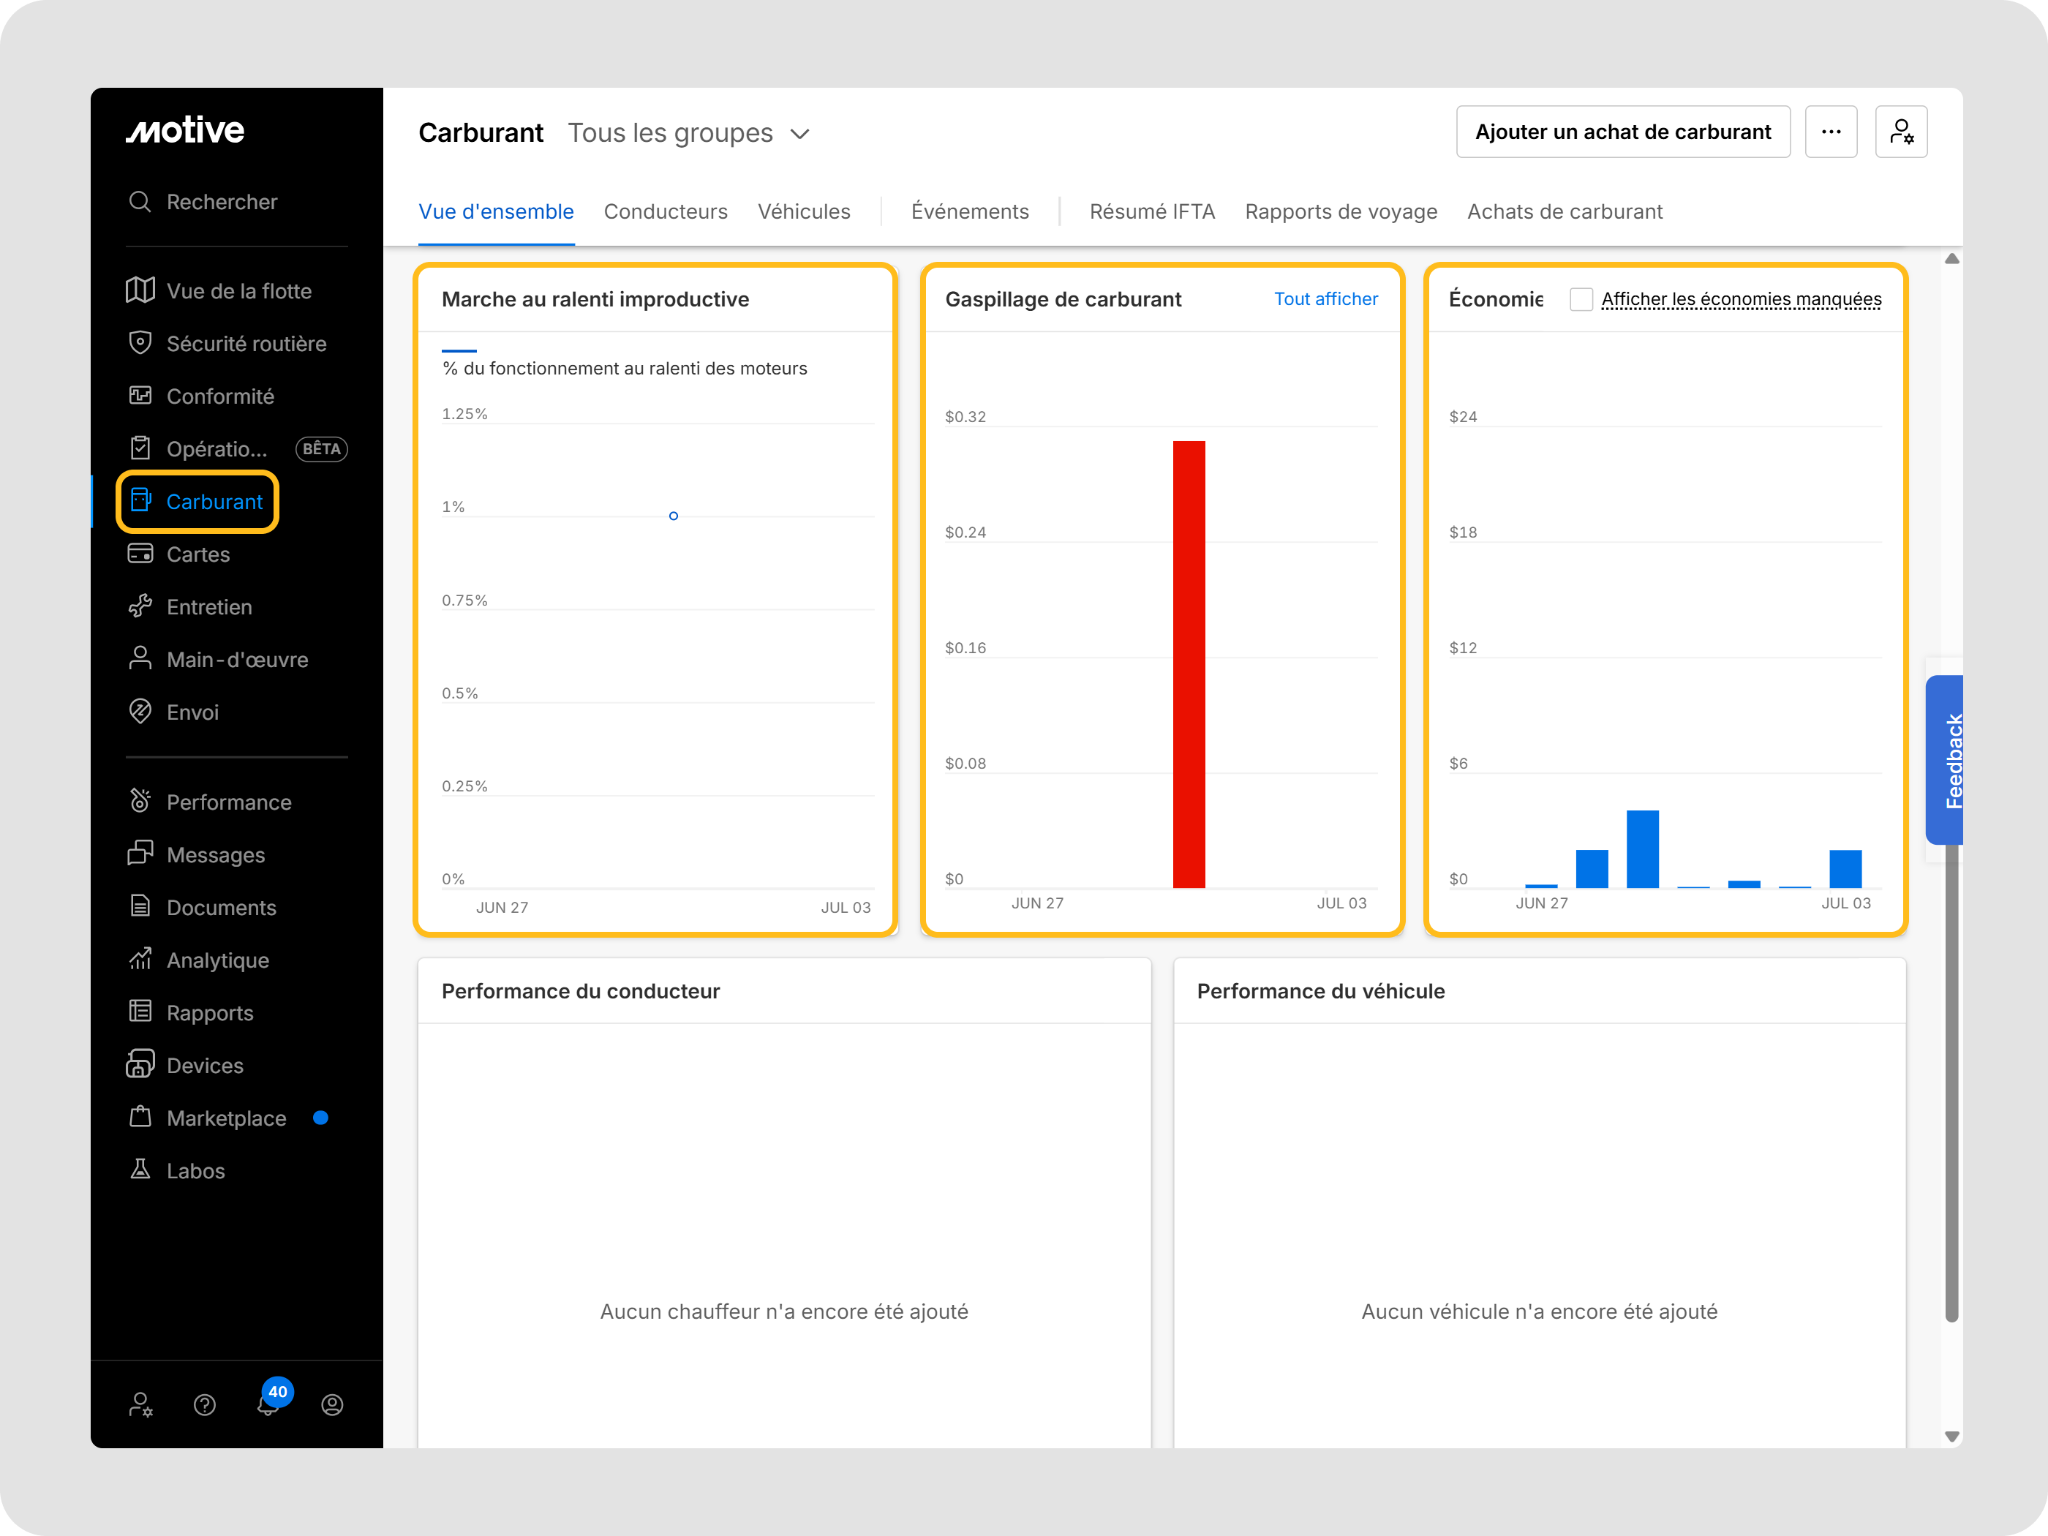The image size is (2048, 1536).
Task: Open Labos flask icon
Action: (x=140, y=1170)
